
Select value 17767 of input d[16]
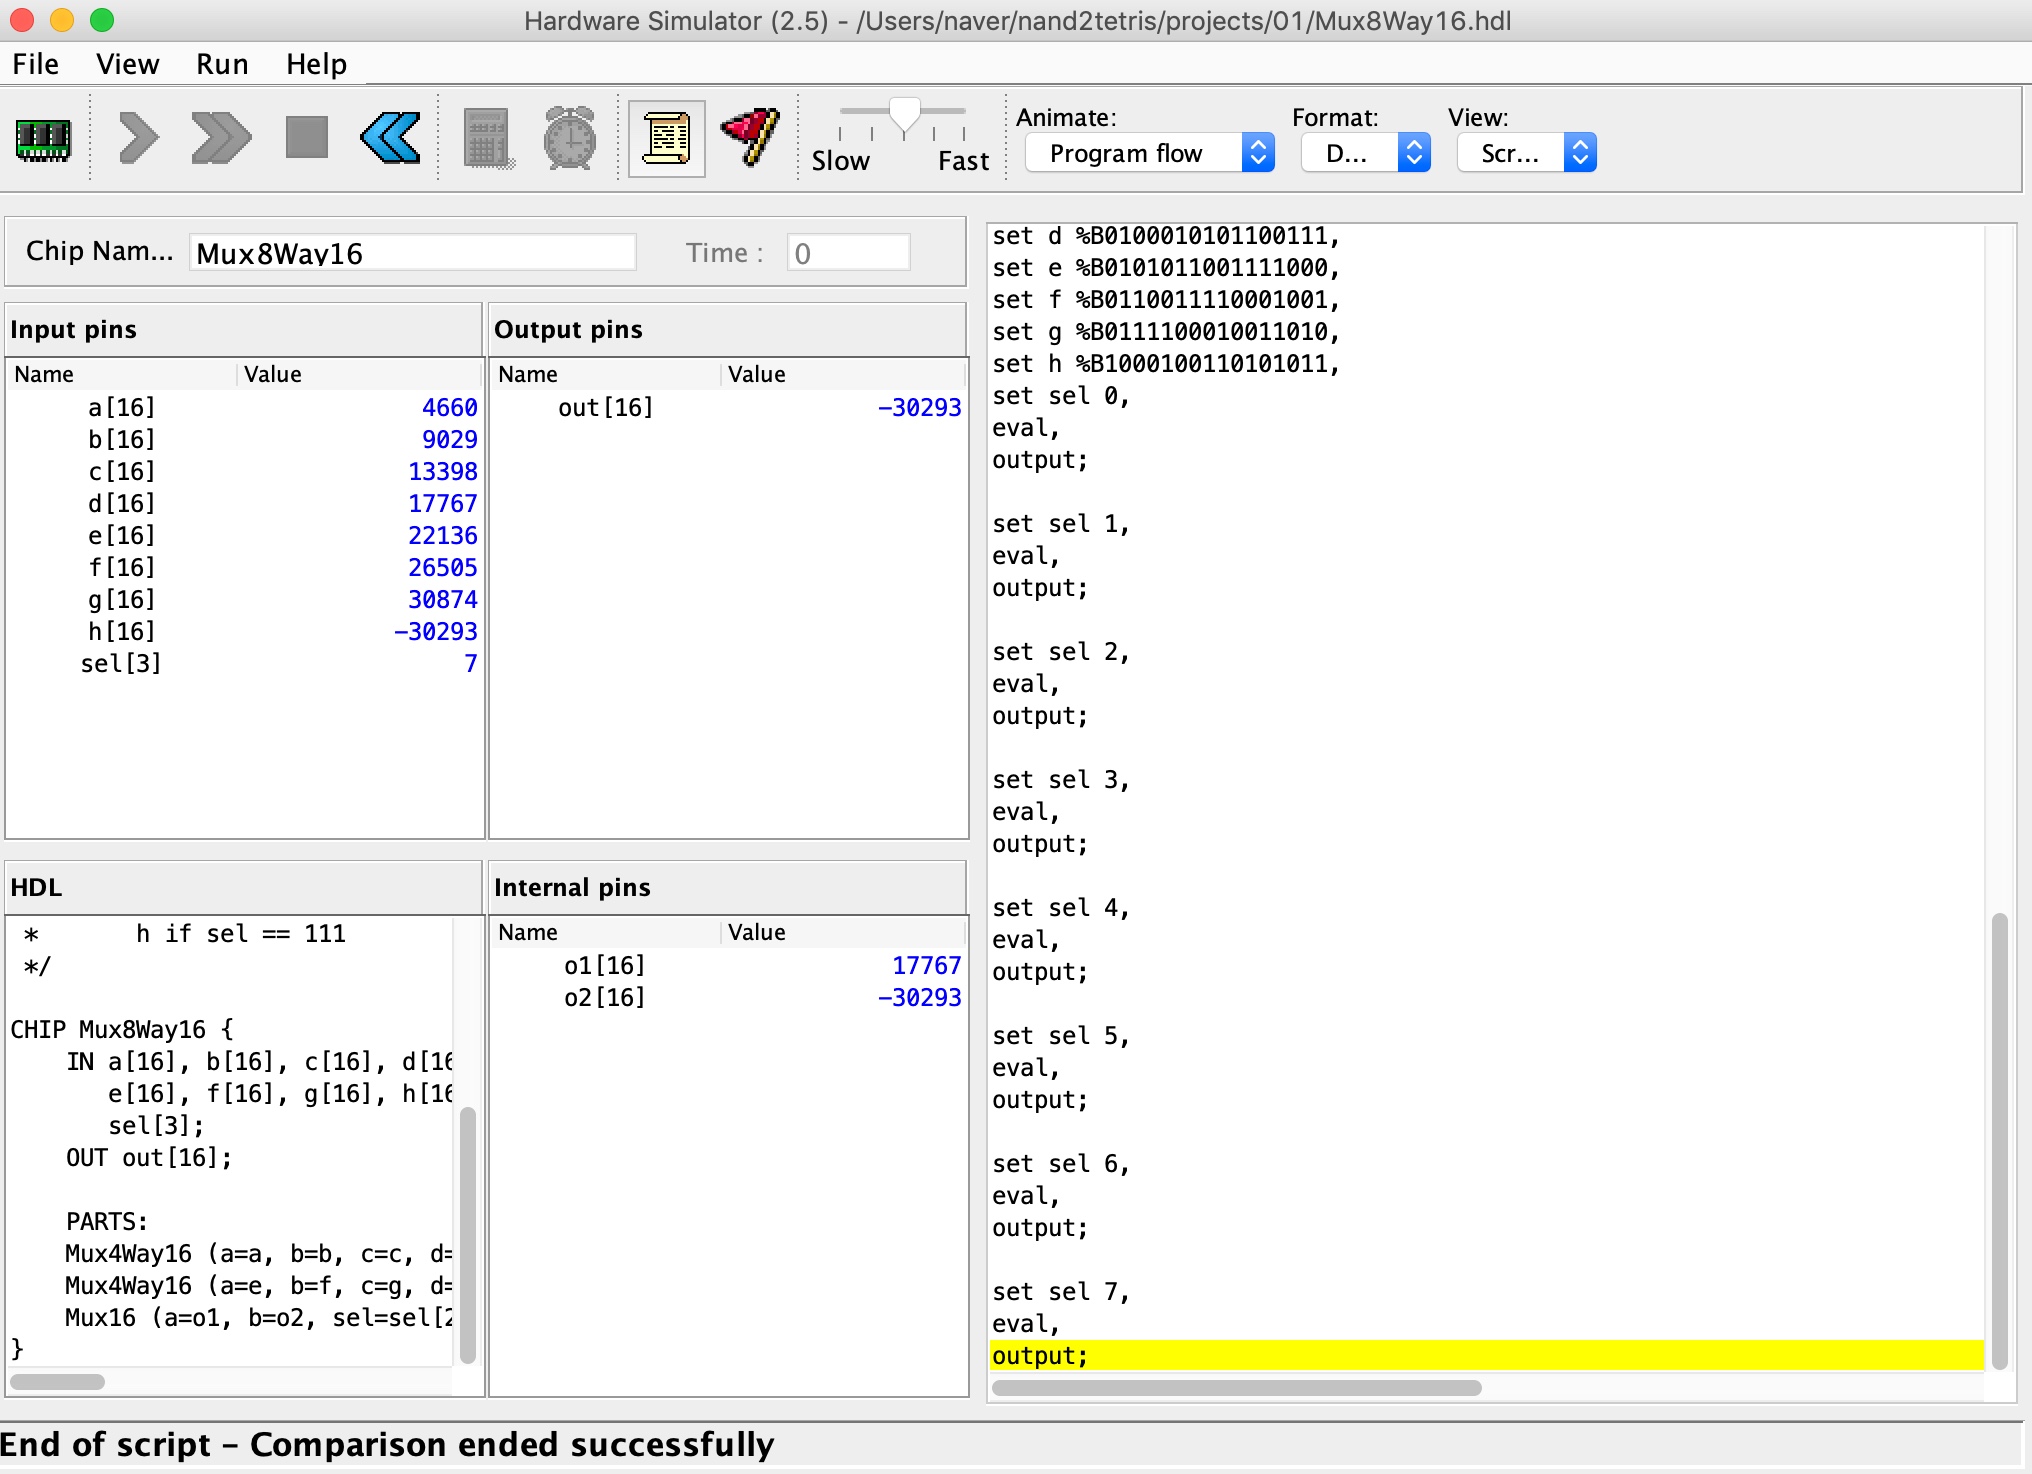pyautogui.click(x=442, y=504)
